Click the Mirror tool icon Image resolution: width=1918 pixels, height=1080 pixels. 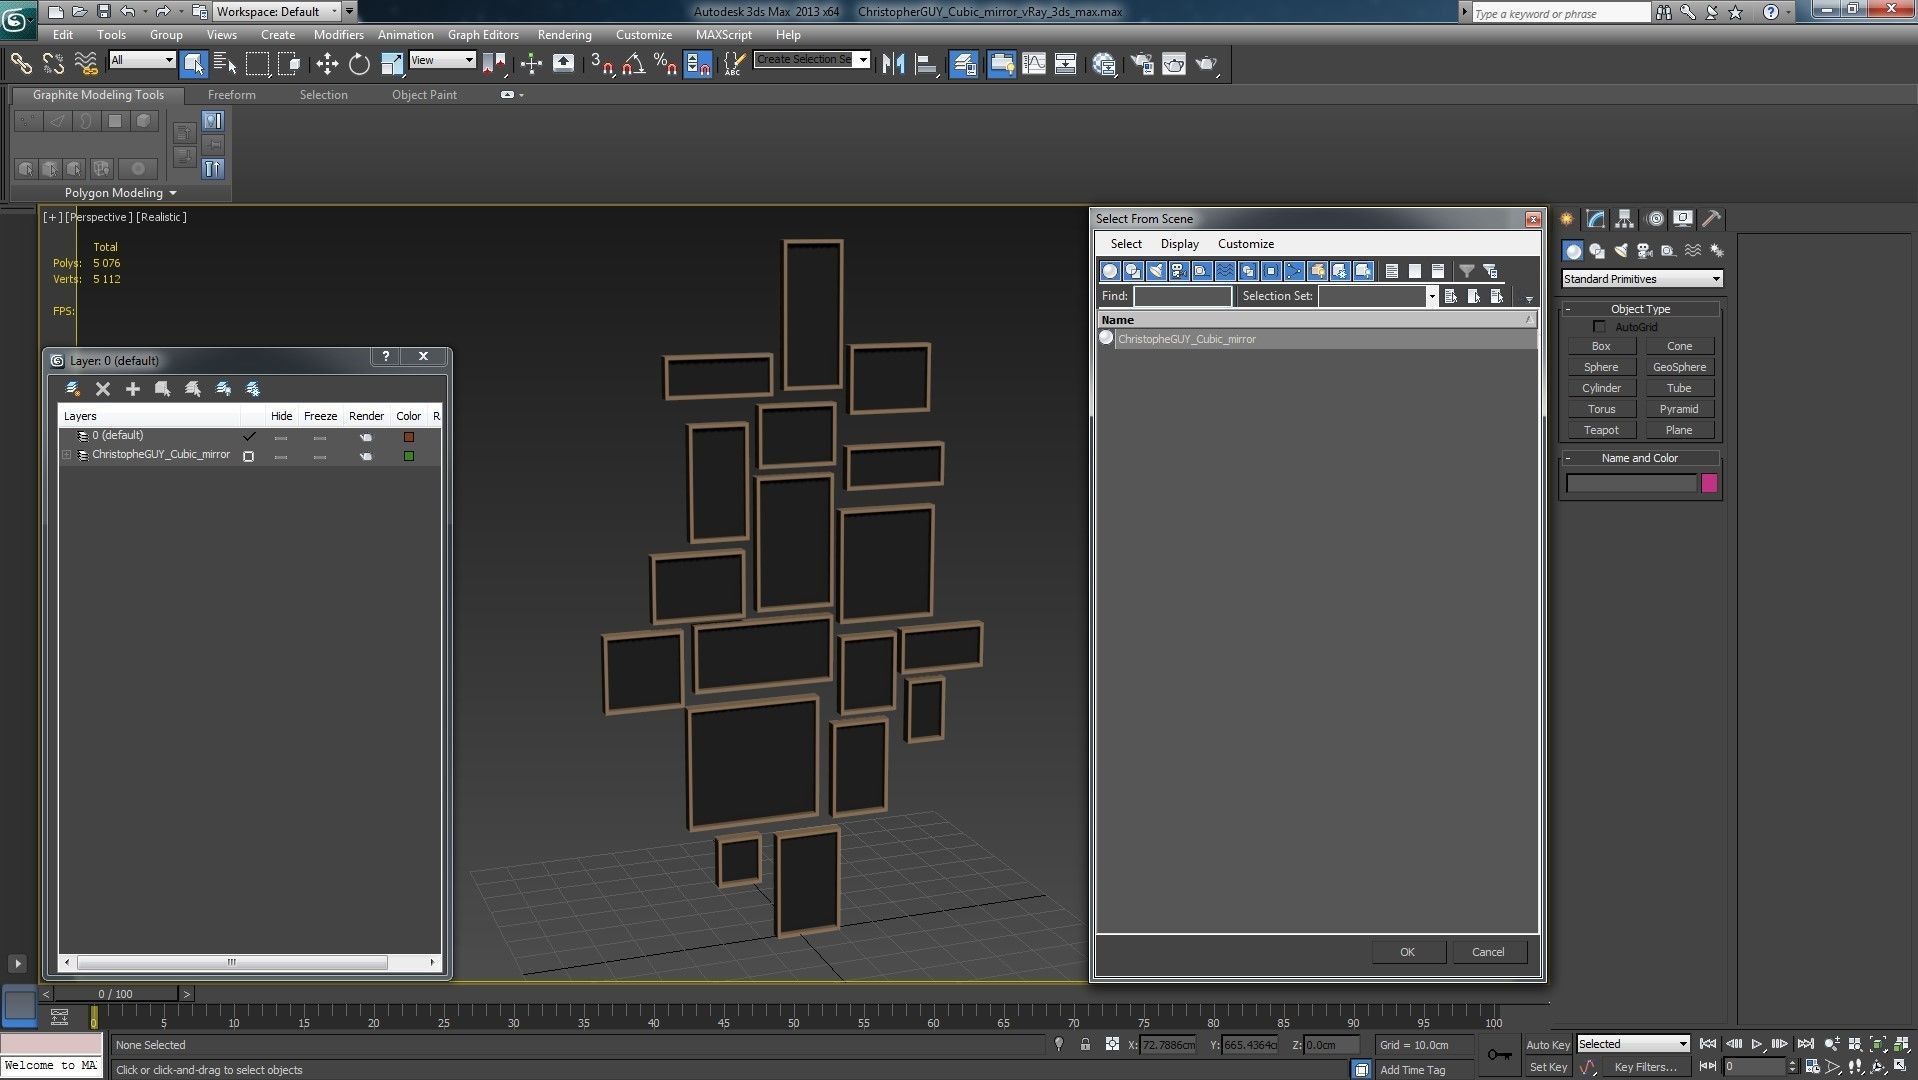[893, 64]
